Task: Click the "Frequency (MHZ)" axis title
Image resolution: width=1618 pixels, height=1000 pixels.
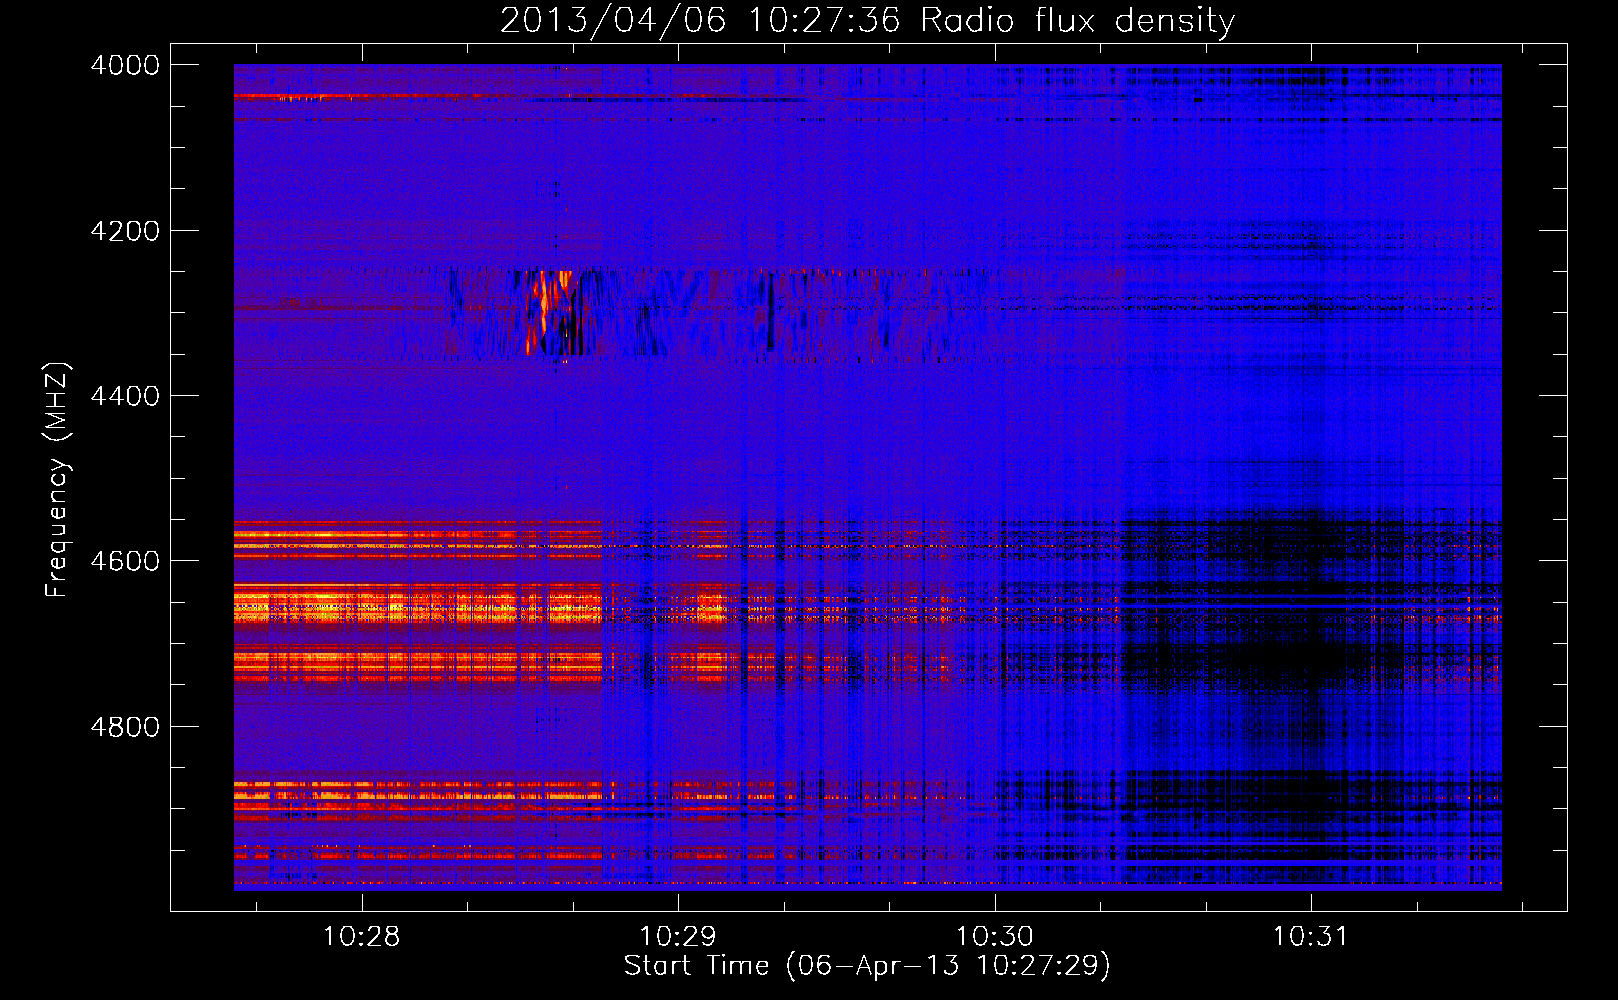Action: (x=58, y=479)
